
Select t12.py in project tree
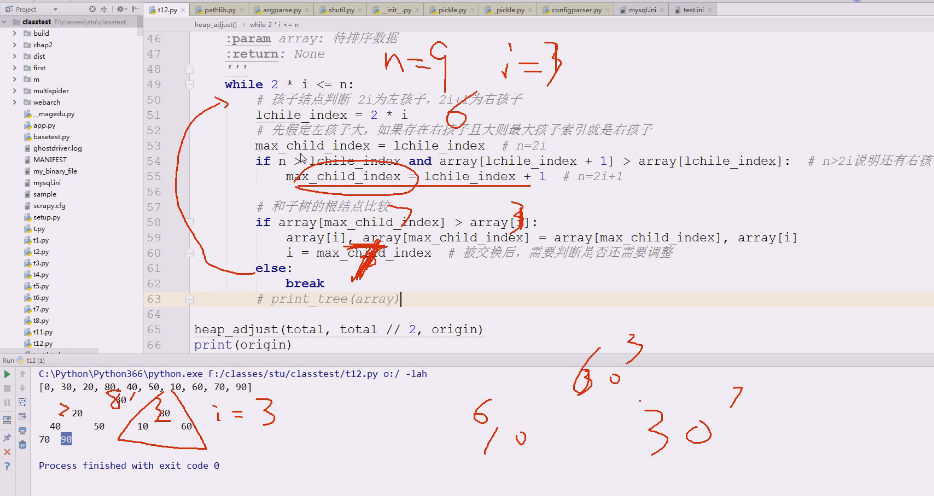click(43, 344)
